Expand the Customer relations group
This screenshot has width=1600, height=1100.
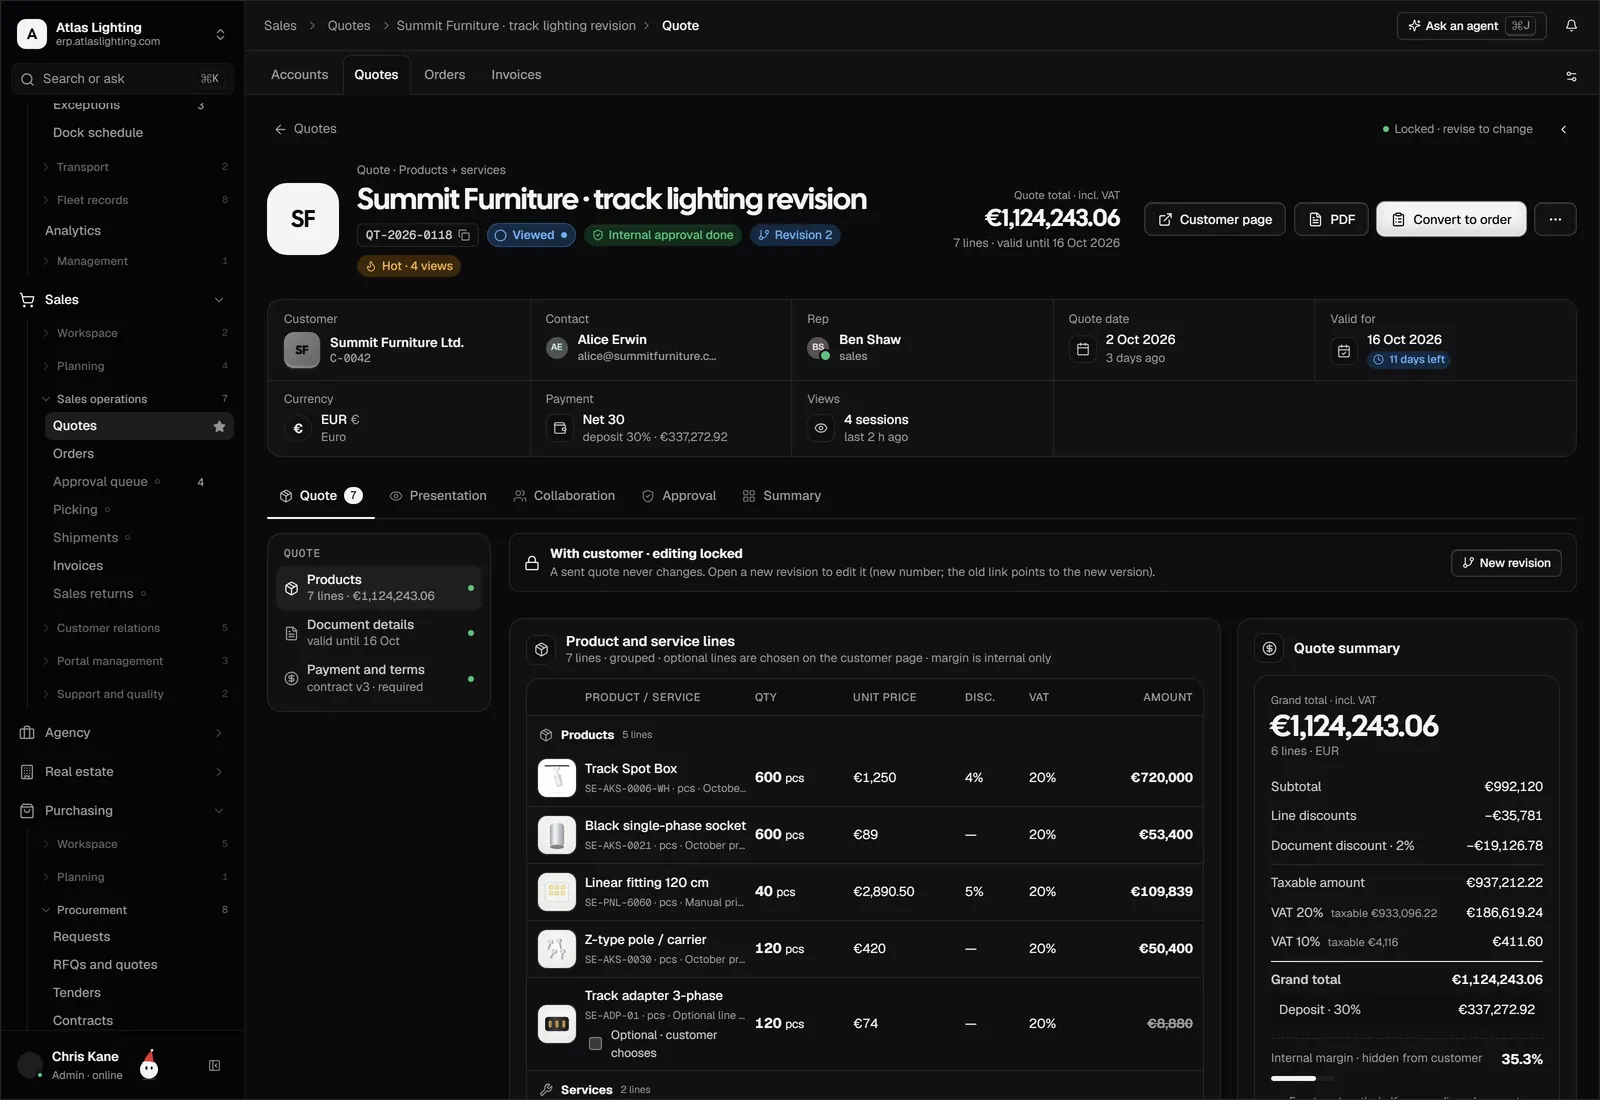(133, 628)
